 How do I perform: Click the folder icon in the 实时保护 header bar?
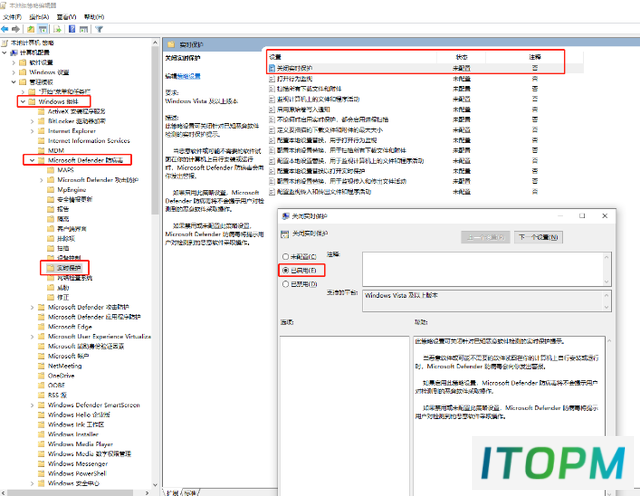coord(171,44)
